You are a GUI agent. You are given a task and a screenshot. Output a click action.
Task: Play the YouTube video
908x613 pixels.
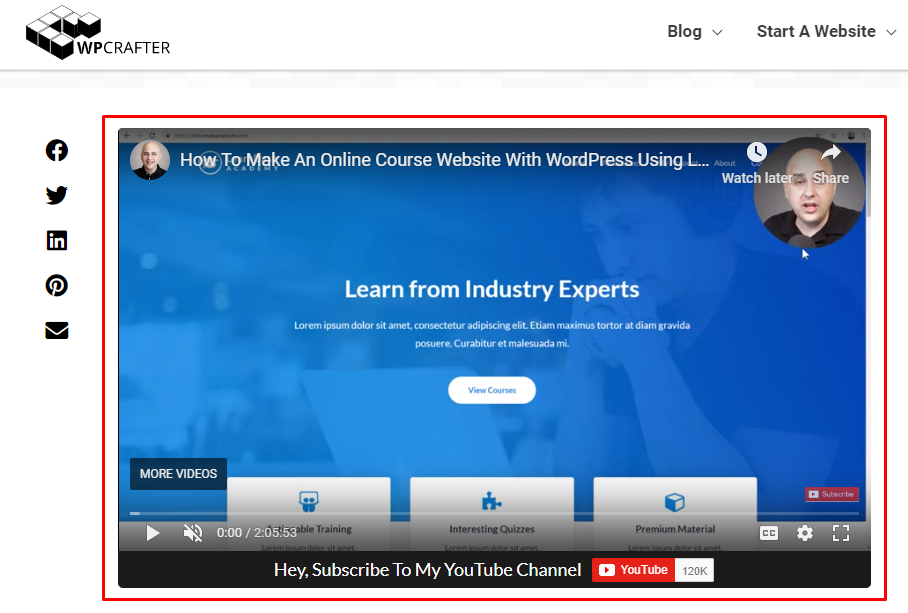click(x=153, y=533)
